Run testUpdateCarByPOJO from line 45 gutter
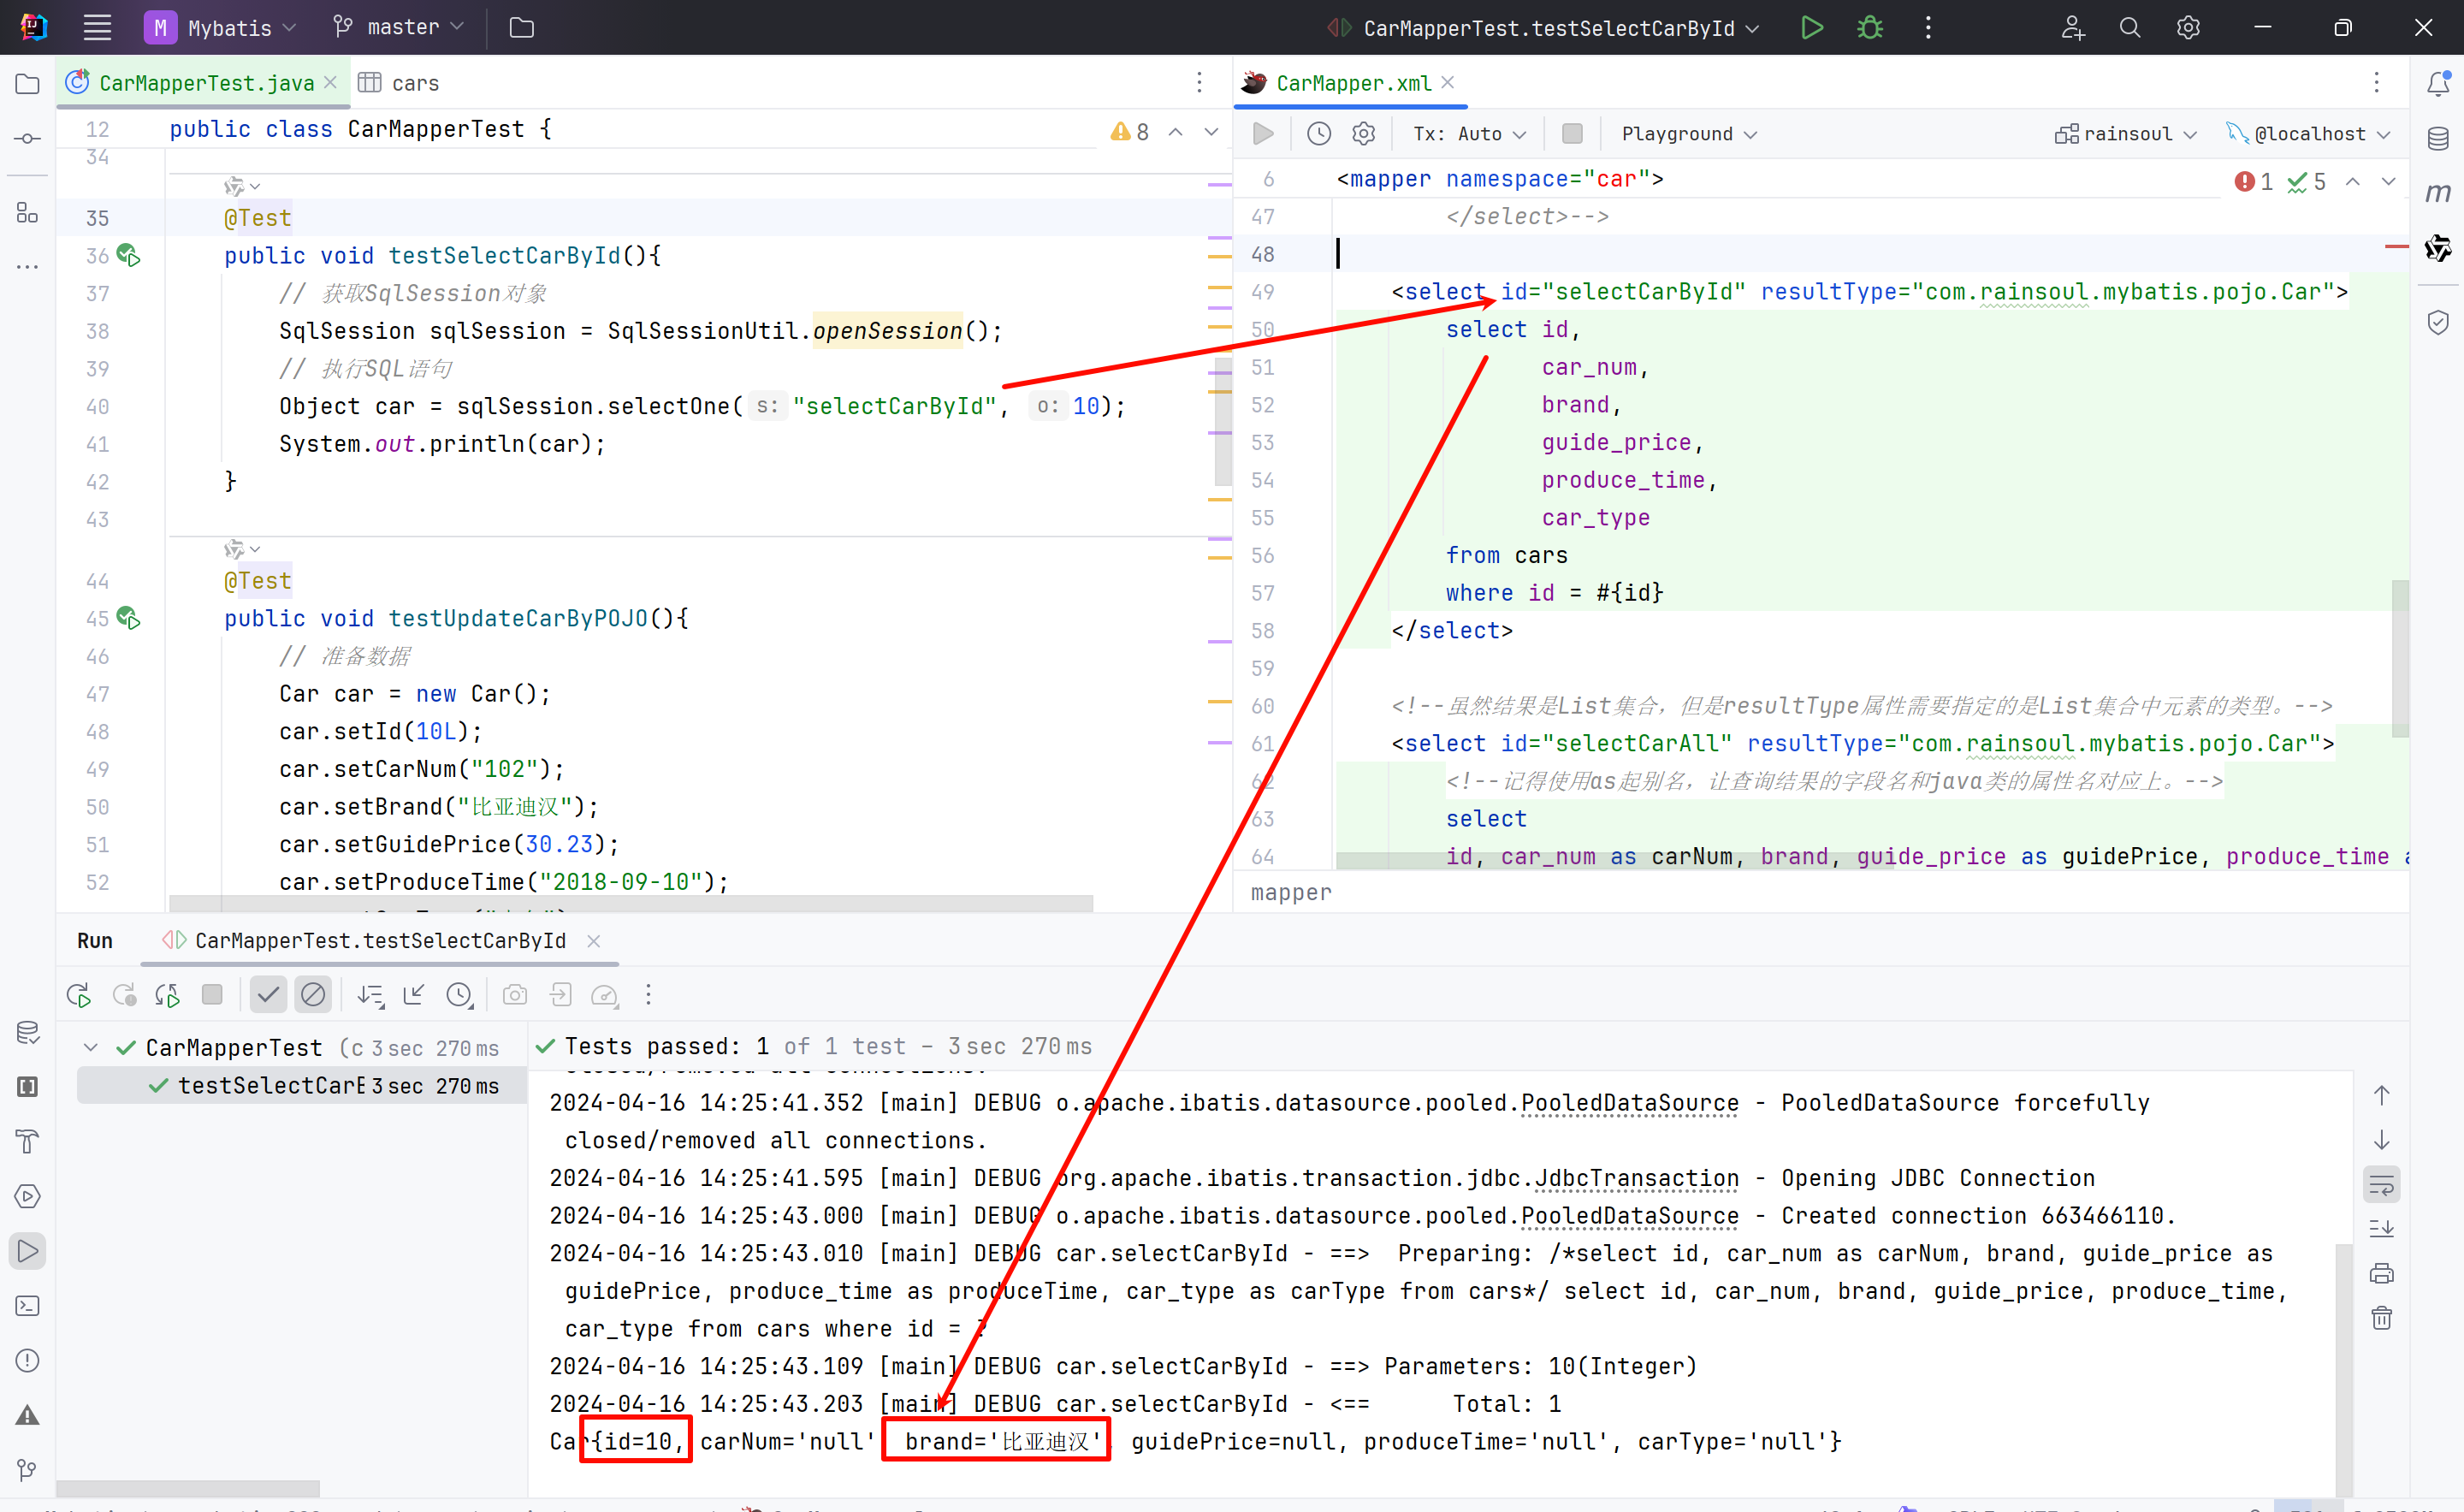The height and width of the screenshot is (1512, 2464). pos(128,618)
